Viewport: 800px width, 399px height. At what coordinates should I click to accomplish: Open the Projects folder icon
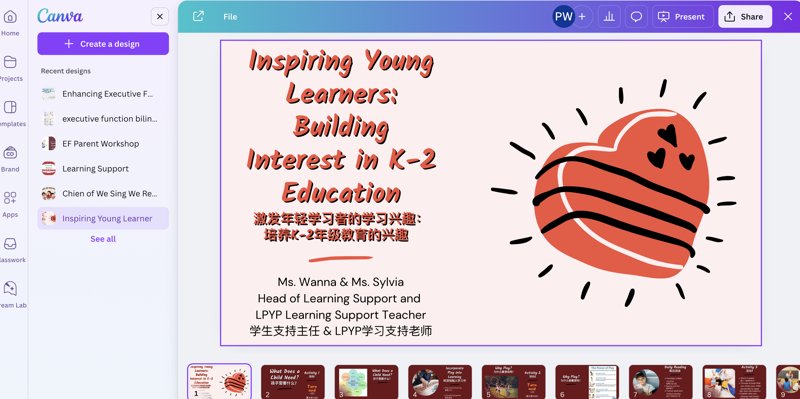point(10,62)
